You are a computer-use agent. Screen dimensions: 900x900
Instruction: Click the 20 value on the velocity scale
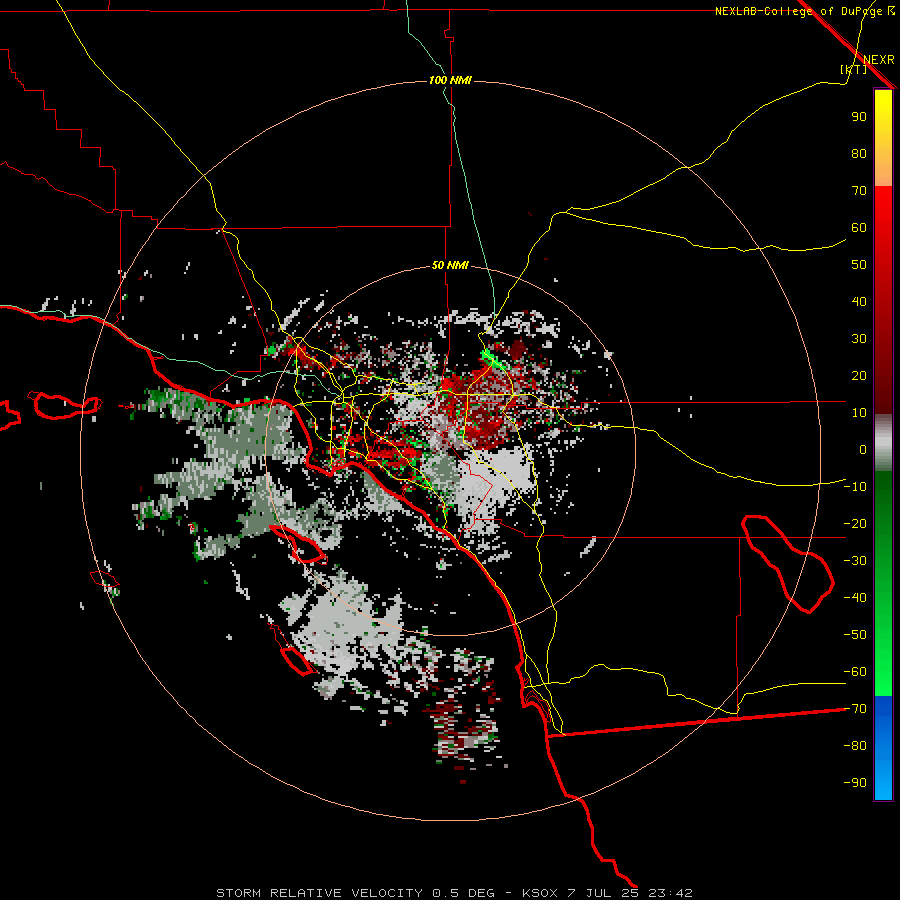[859, 376]
